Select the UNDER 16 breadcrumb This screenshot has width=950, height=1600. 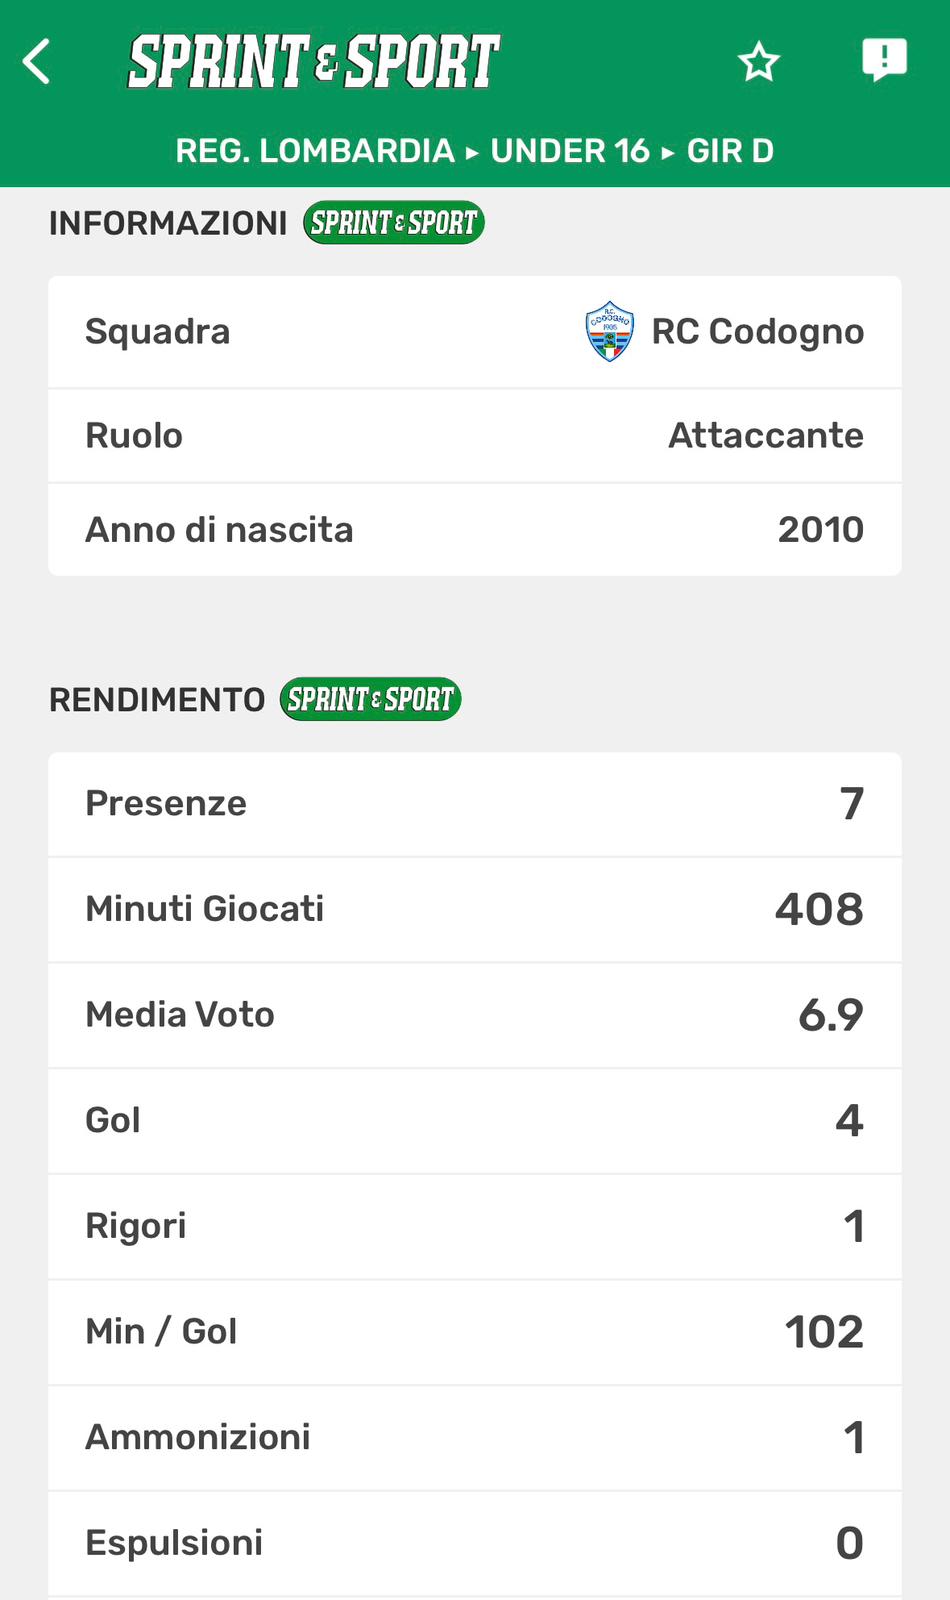[570, 151]
